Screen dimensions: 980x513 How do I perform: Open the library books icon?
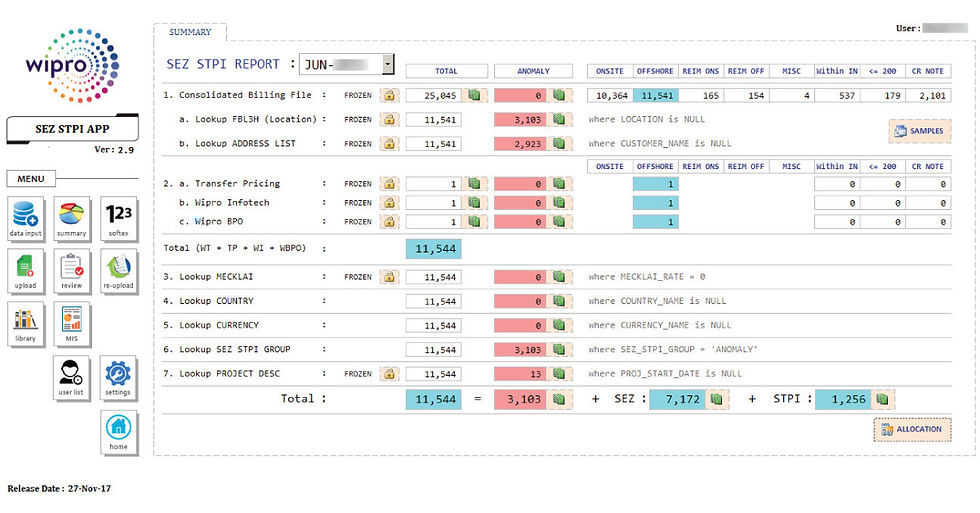click(x=26, y=324)
